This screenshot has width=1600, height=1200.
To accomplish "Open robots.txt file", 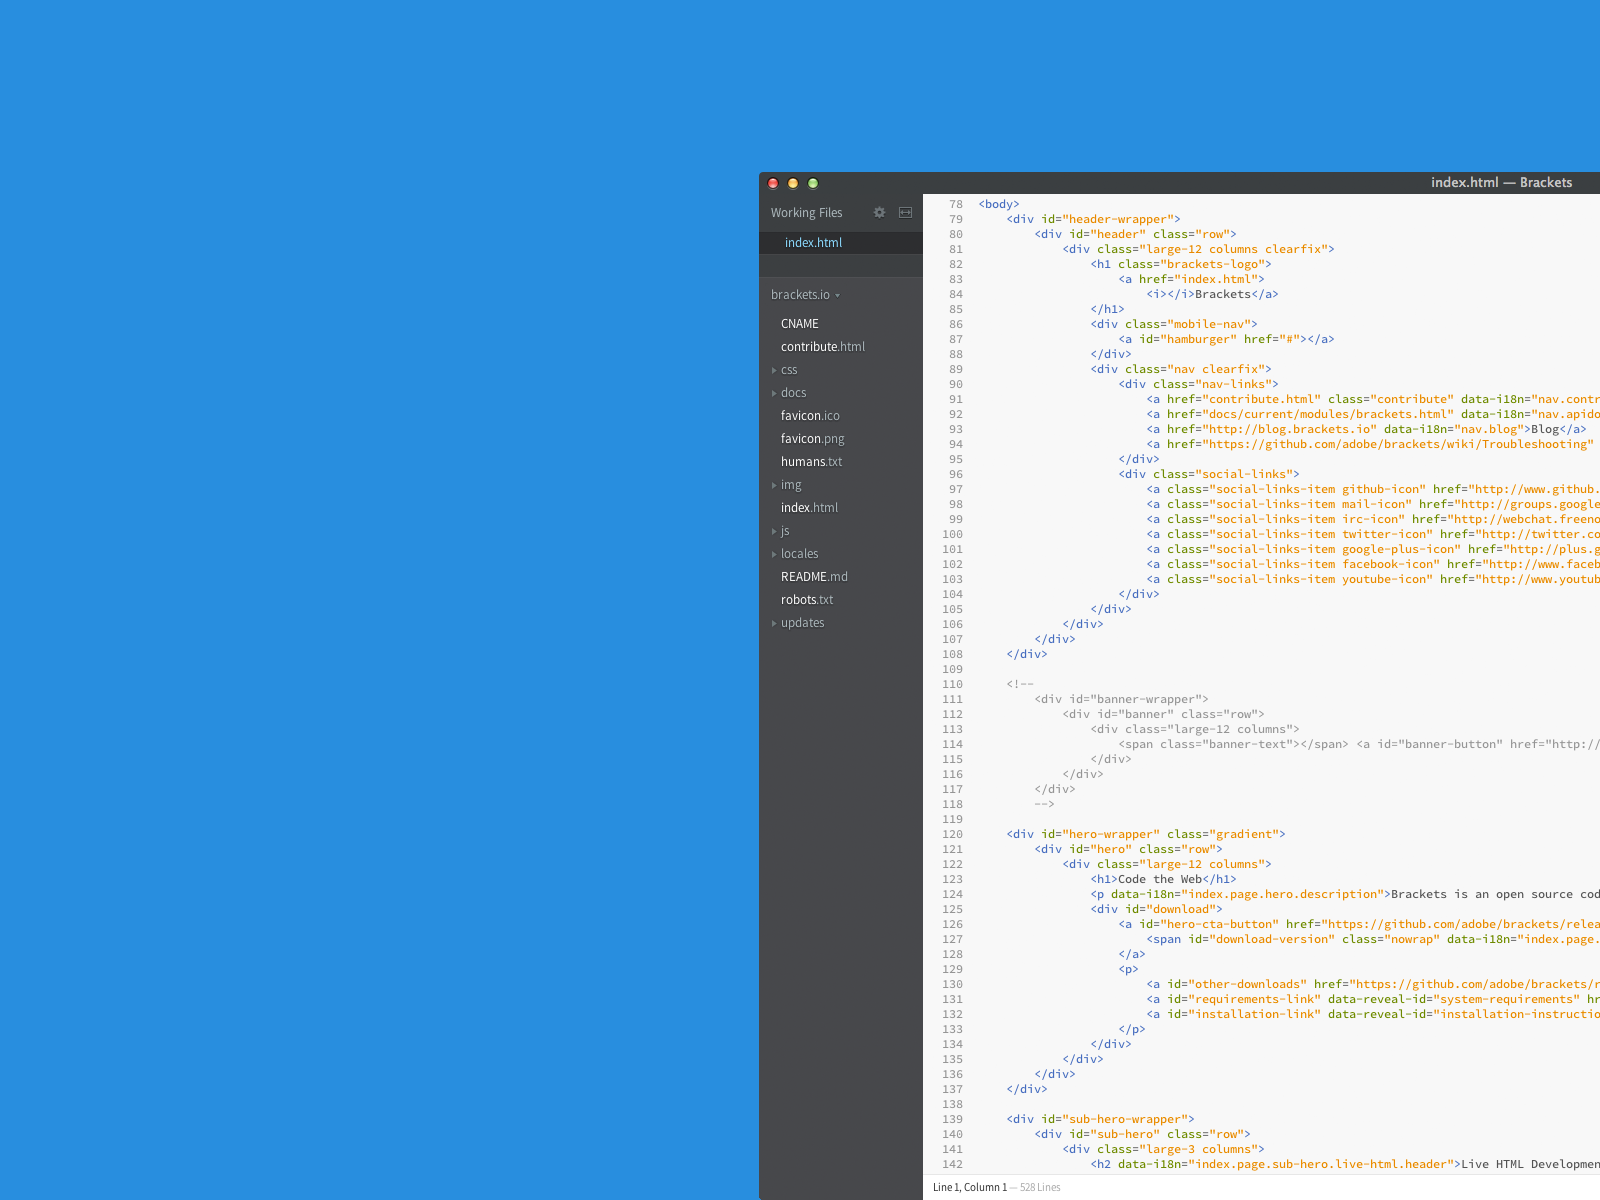I will (807, 600).
